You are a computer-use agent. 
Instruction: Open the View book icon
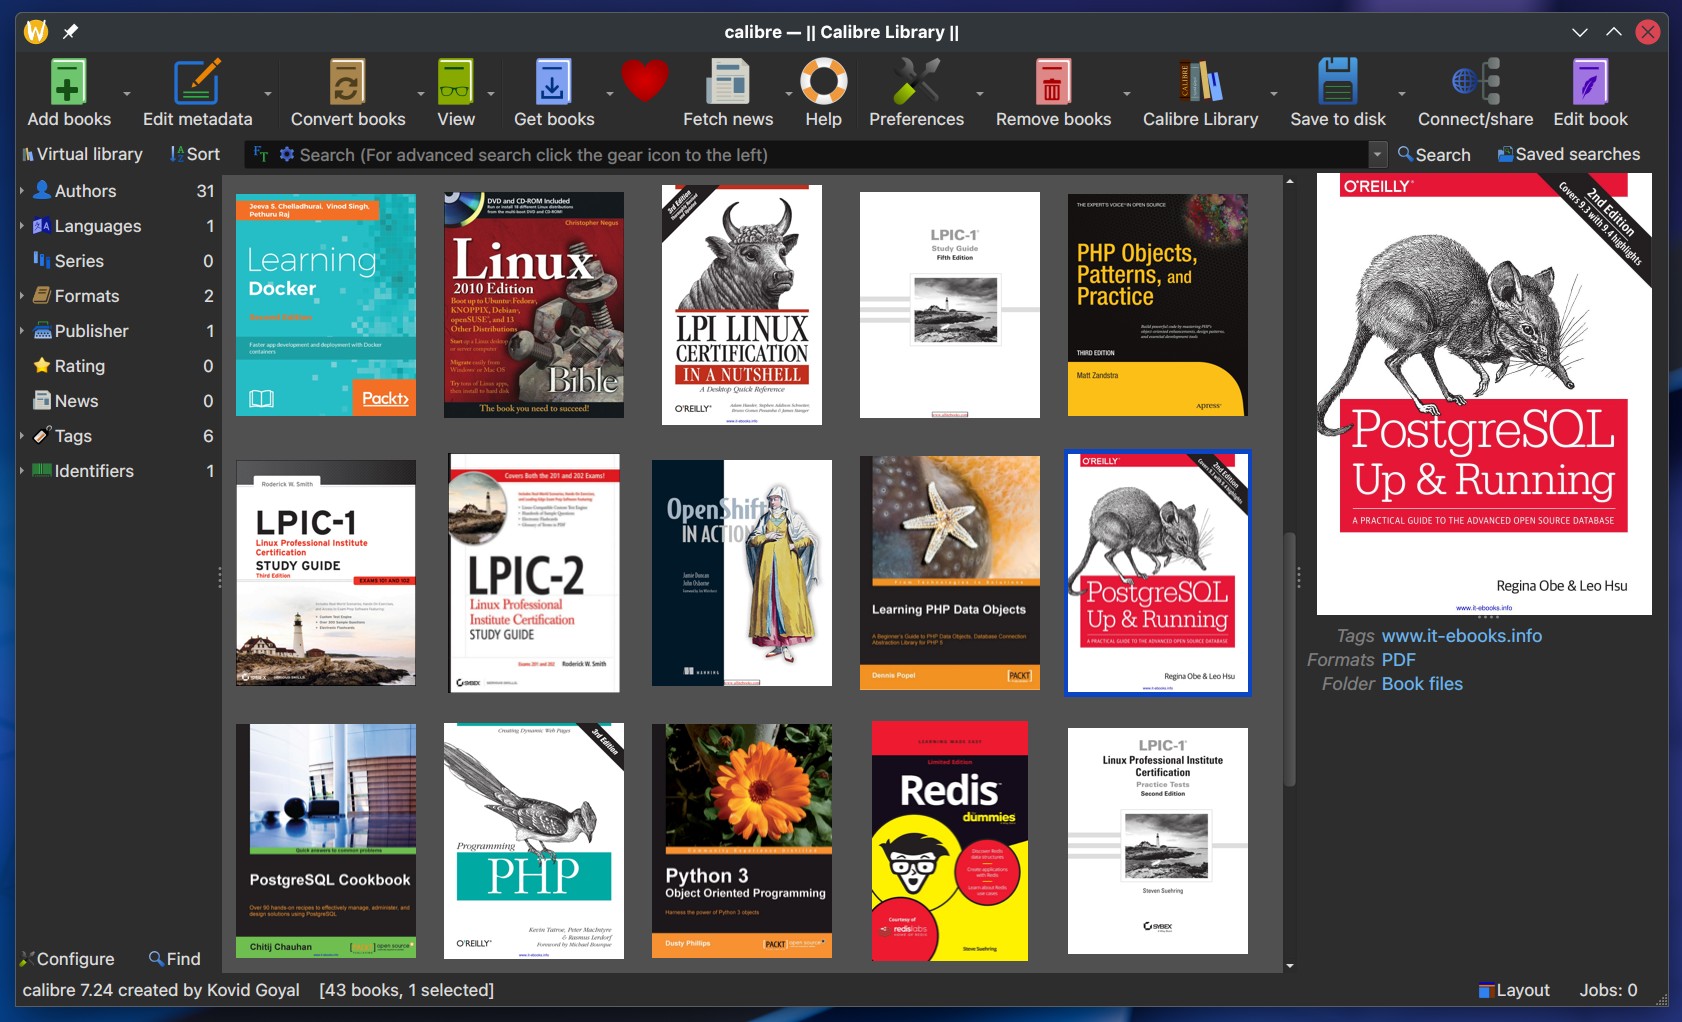click(x=455, y=82)
